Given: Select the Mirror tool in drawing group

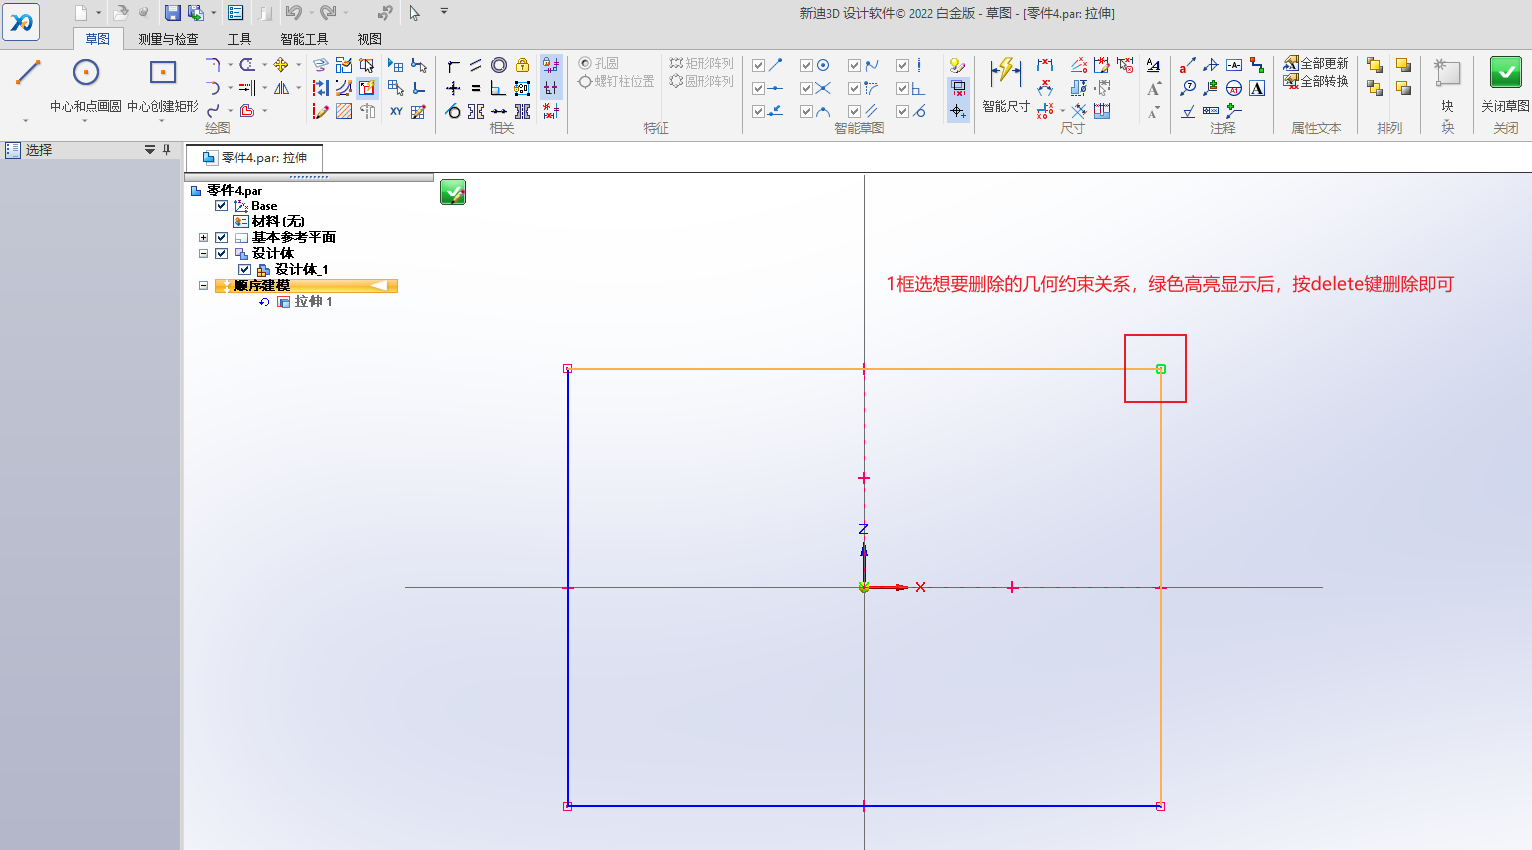Looking at the screenshot, I should point(281,88).
